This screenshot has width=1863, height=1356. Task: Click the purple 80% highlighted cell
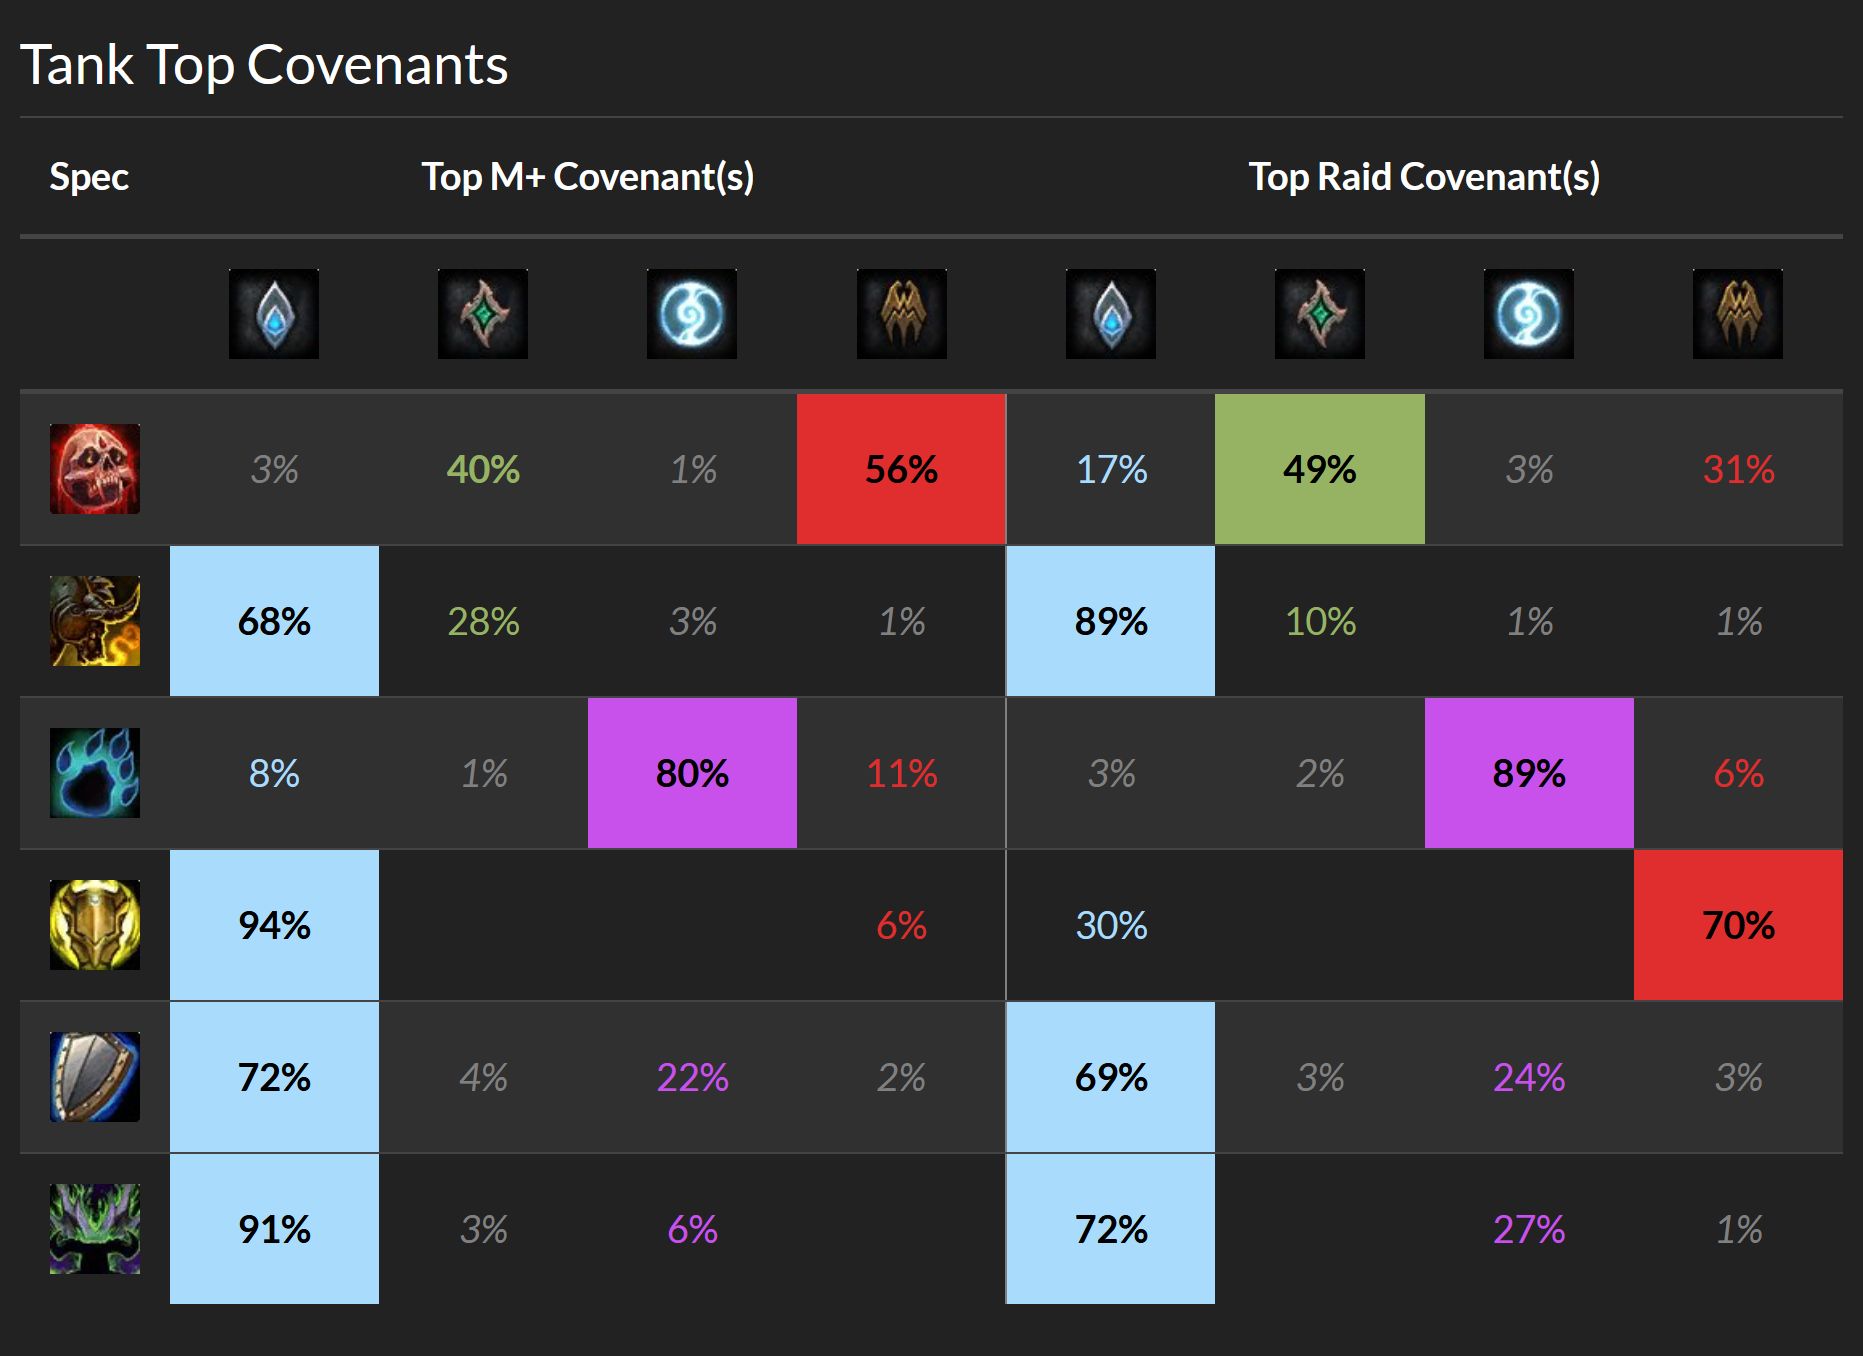[x=692, y=773]
